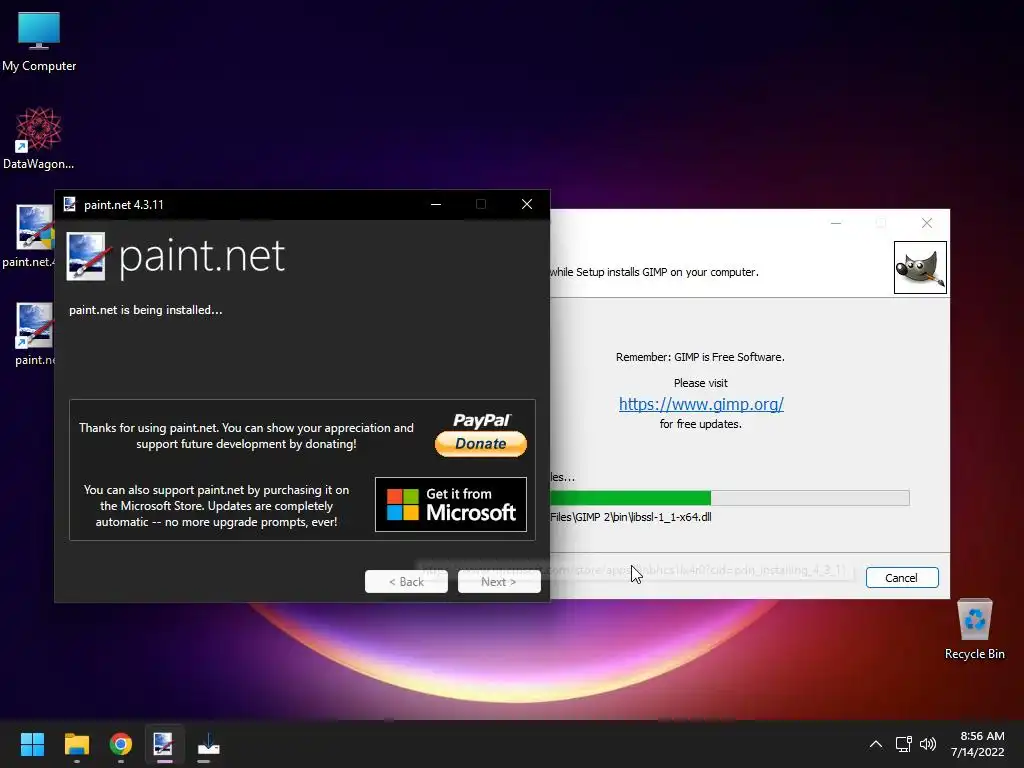This screenshot has width=1024, height=768.
Task: Show hidden system tray icons
Action: point(876,744)
